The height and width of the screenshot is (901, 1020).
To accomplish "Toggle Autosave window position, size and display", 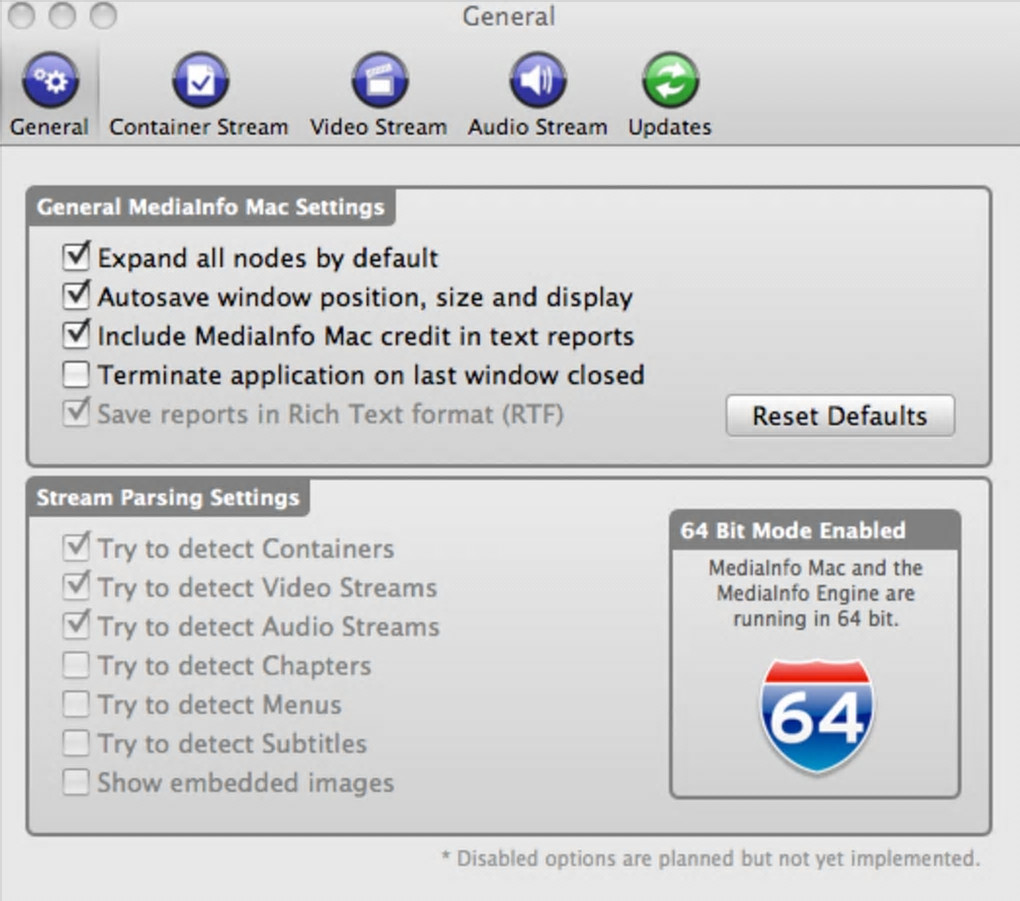I will 76,296.
